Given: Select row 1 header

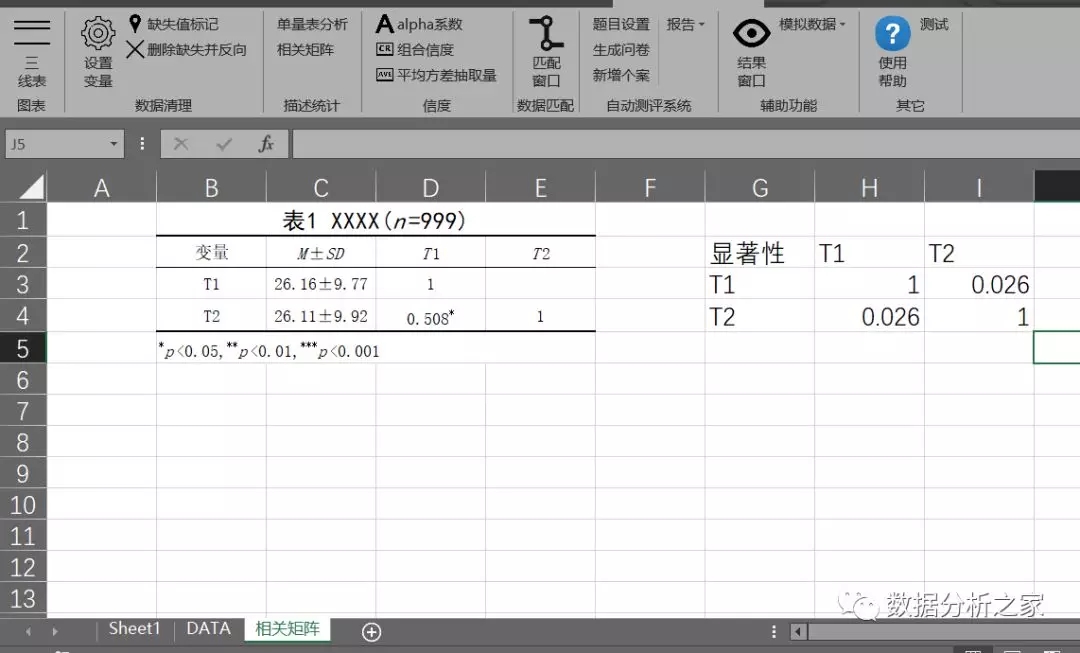Looking at the screenshot, I should tap(23, 220).
